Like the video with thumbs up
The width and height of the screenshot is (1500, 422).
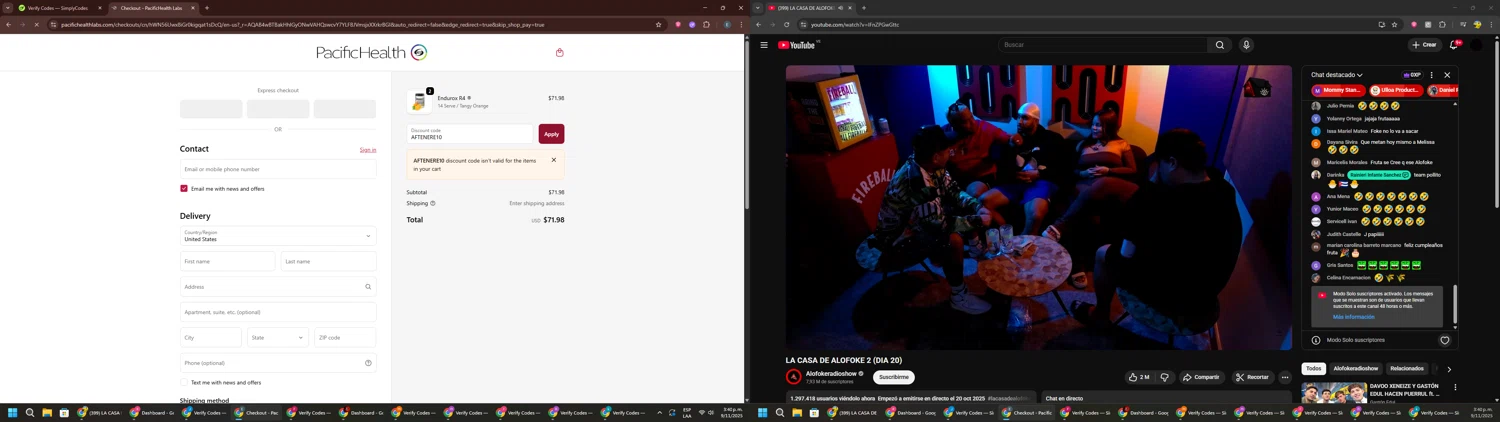pos(1139,377)
